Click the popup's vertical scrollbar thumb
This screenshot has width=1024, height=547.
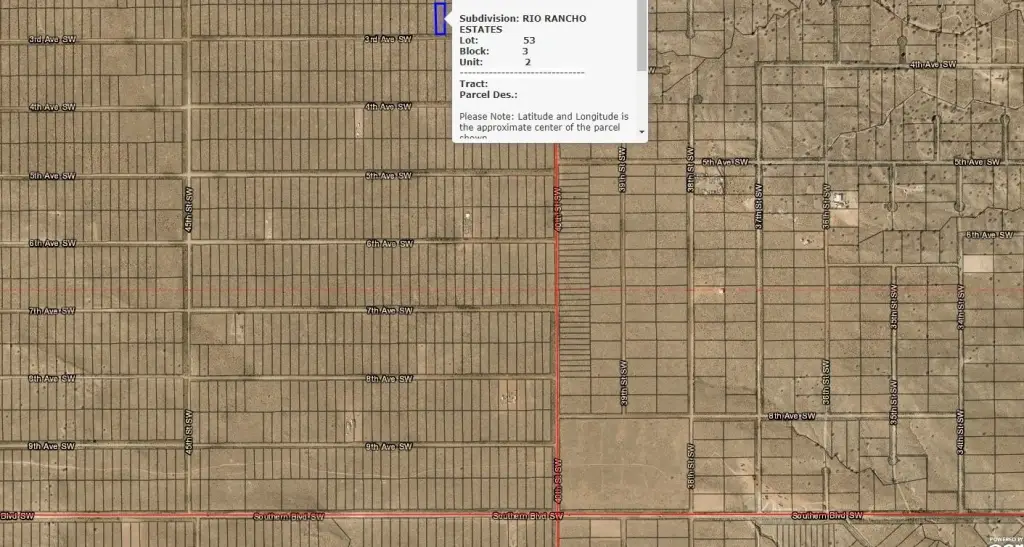click(641, 36)
